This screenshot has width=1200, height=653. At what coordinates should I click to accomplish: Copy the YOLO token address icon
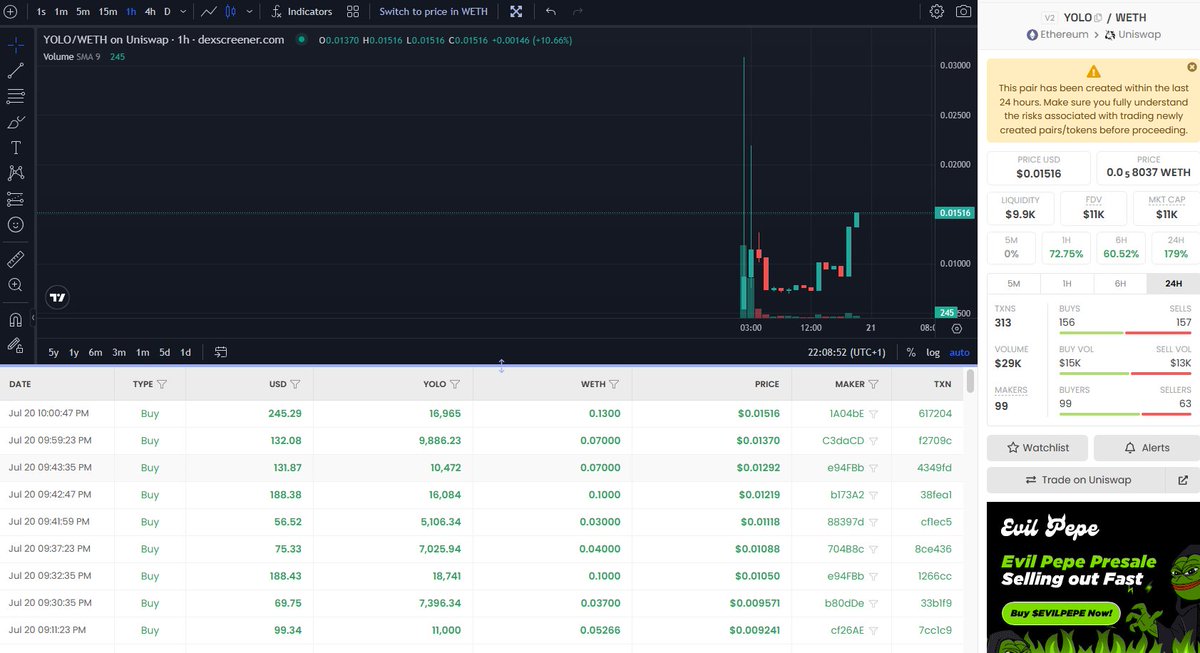[1097, 17]
